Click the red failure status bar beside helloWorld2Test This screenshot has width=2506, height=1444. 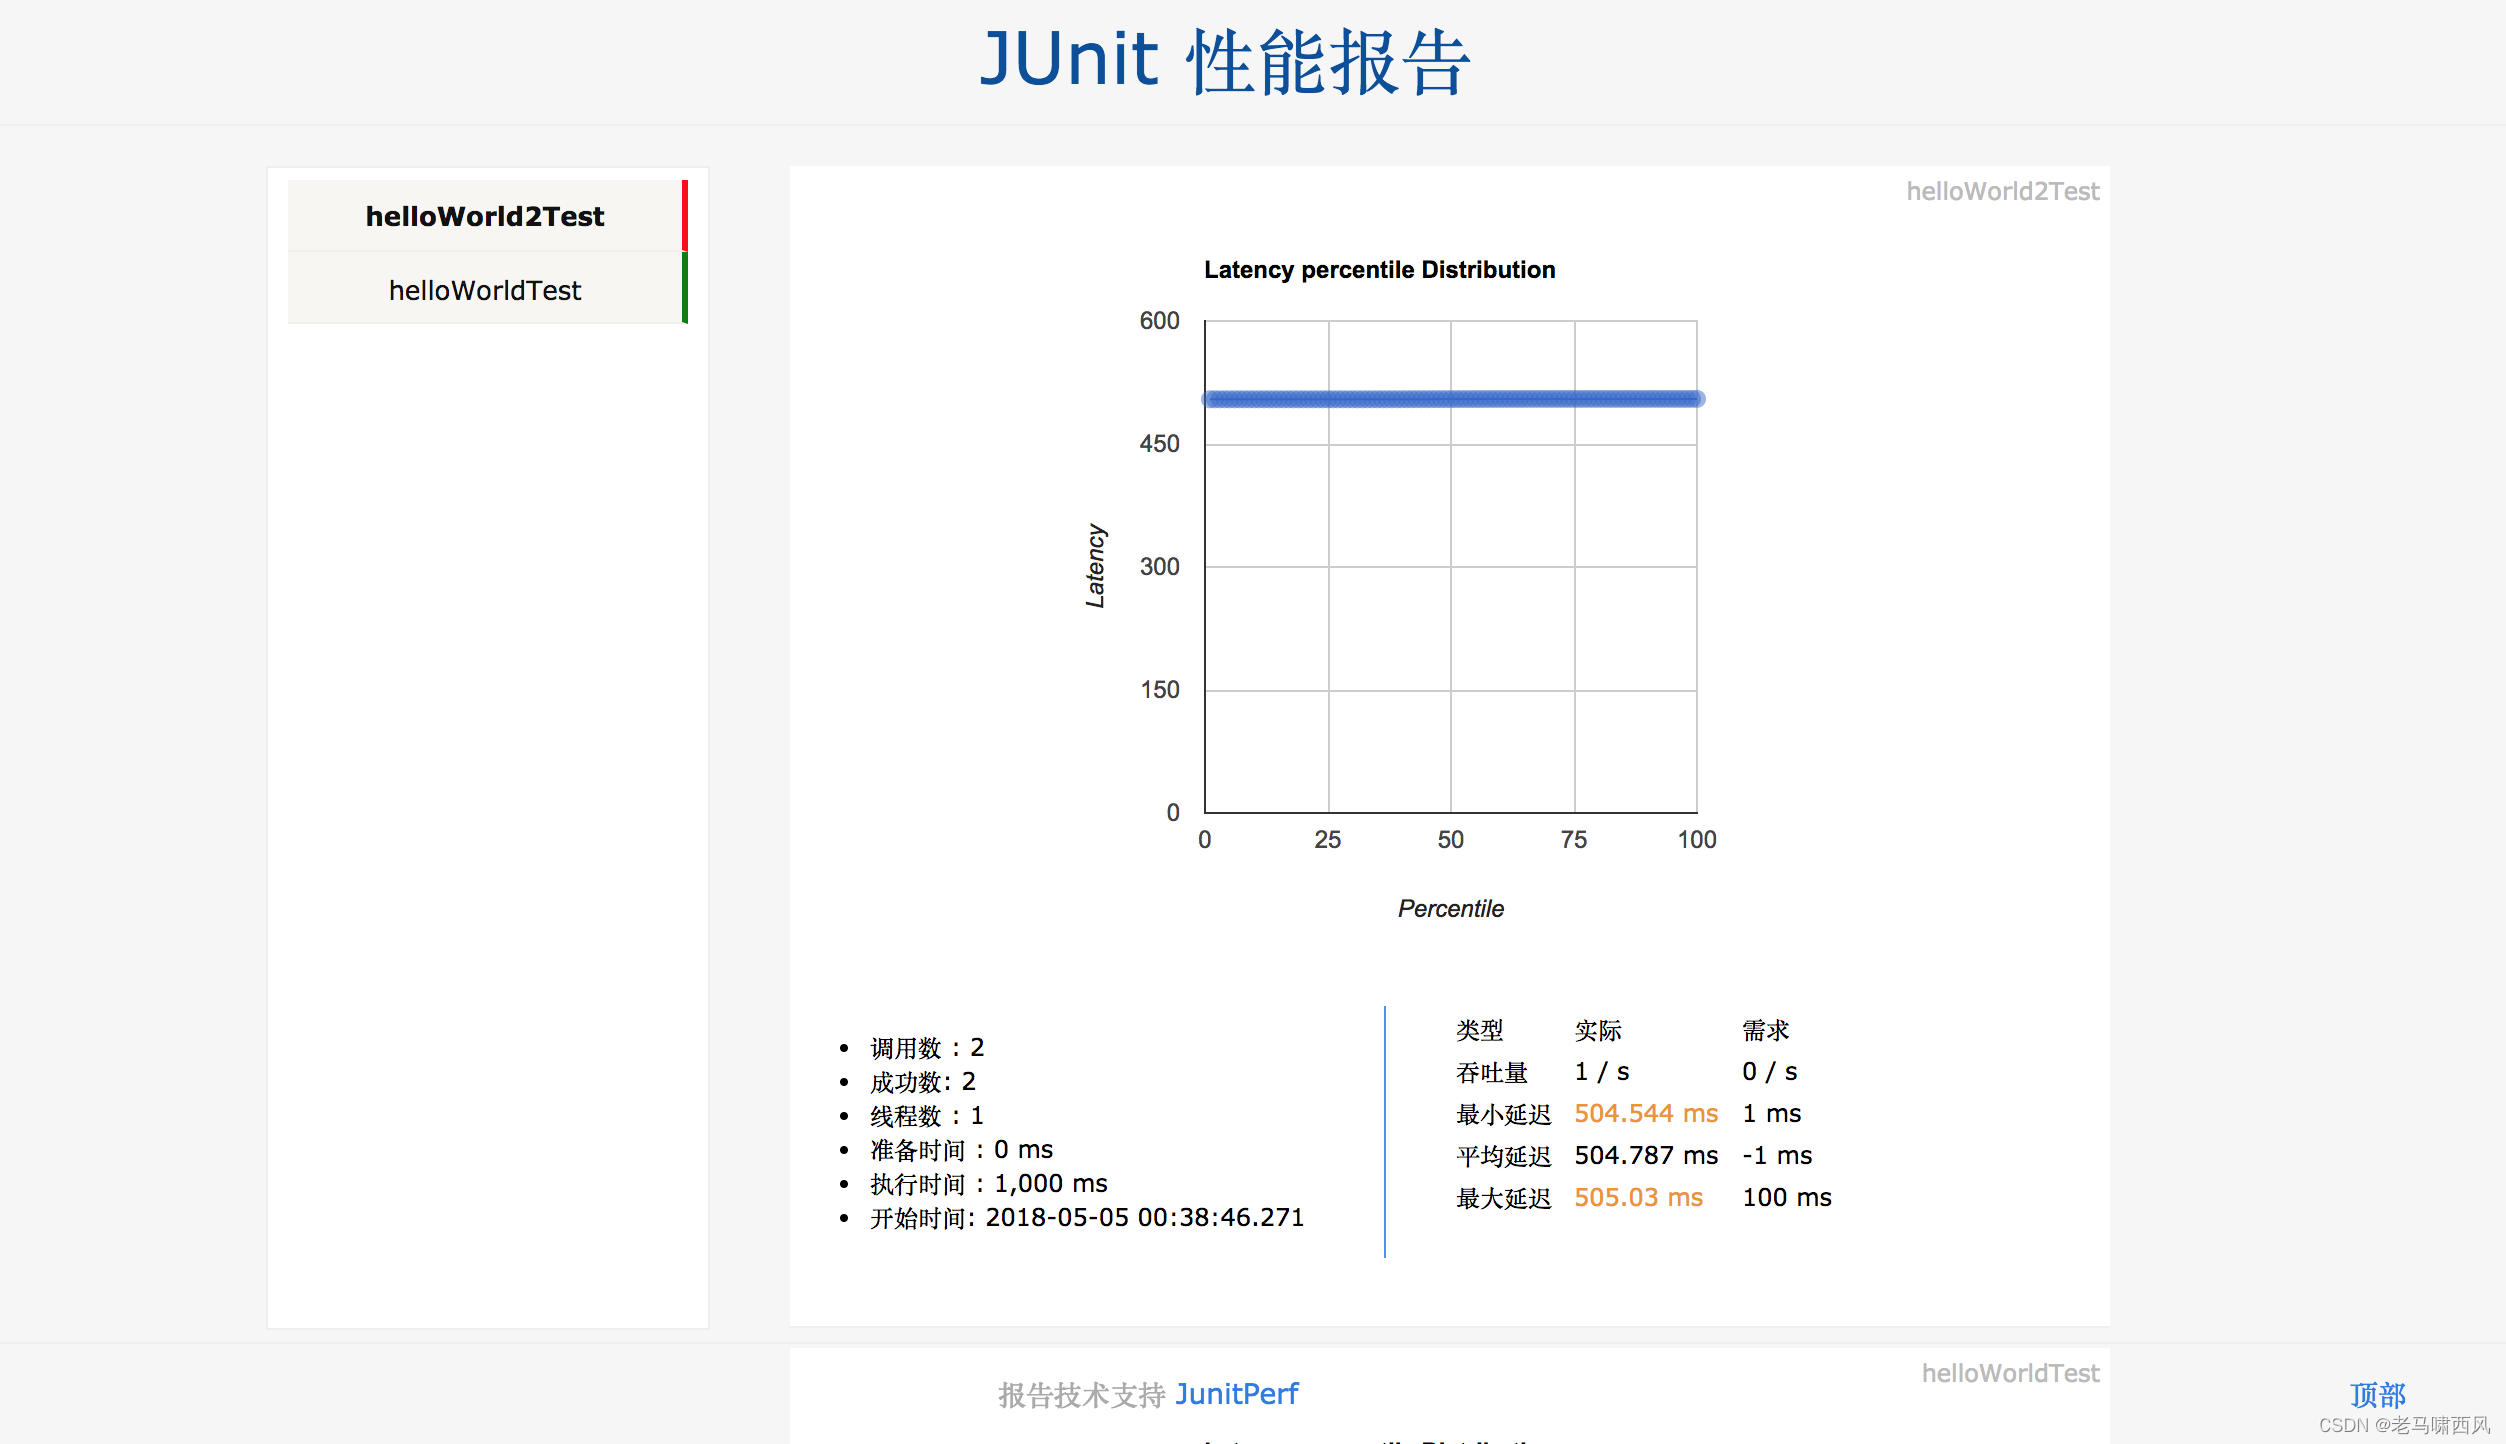point(684,215)
